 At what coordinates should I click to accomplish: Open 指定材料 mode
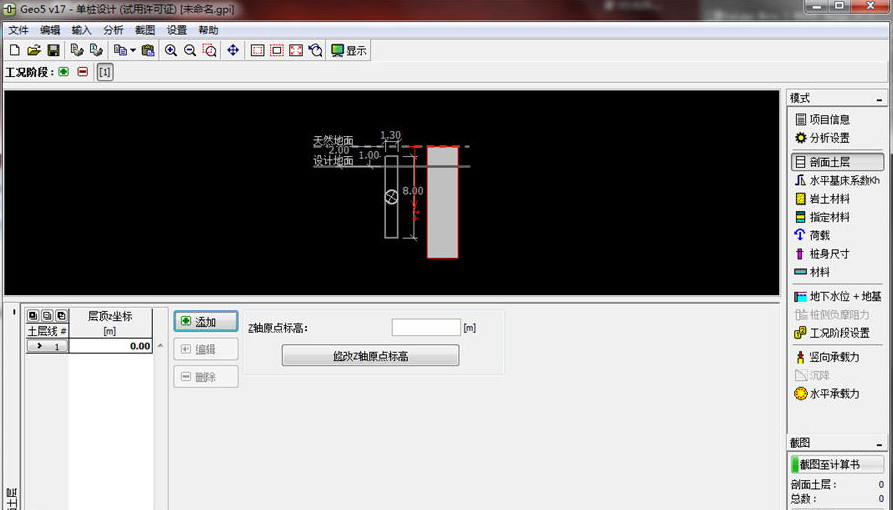coord(822,217)
